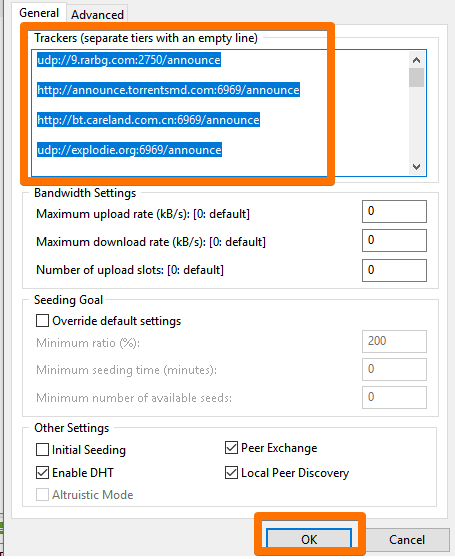Screen dimensions: 455x559
Task: Check the Initial Seeding option
Action: [42, 449]
